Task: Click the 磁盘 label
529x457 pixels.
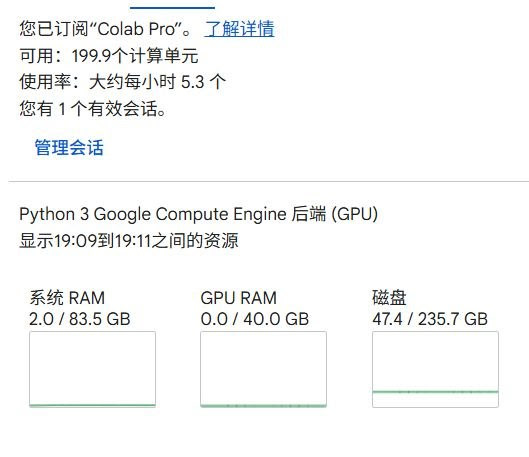Action: (x=389, y=297)
